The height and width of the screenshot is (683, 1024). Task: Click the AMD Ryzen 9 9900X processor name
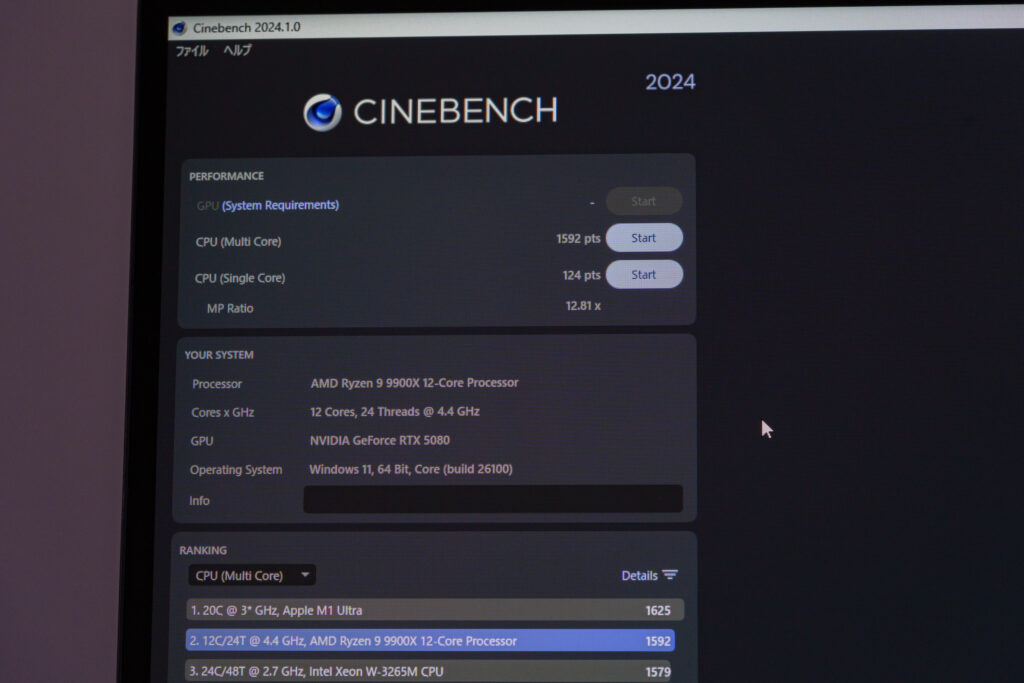[x=415, y=383]
